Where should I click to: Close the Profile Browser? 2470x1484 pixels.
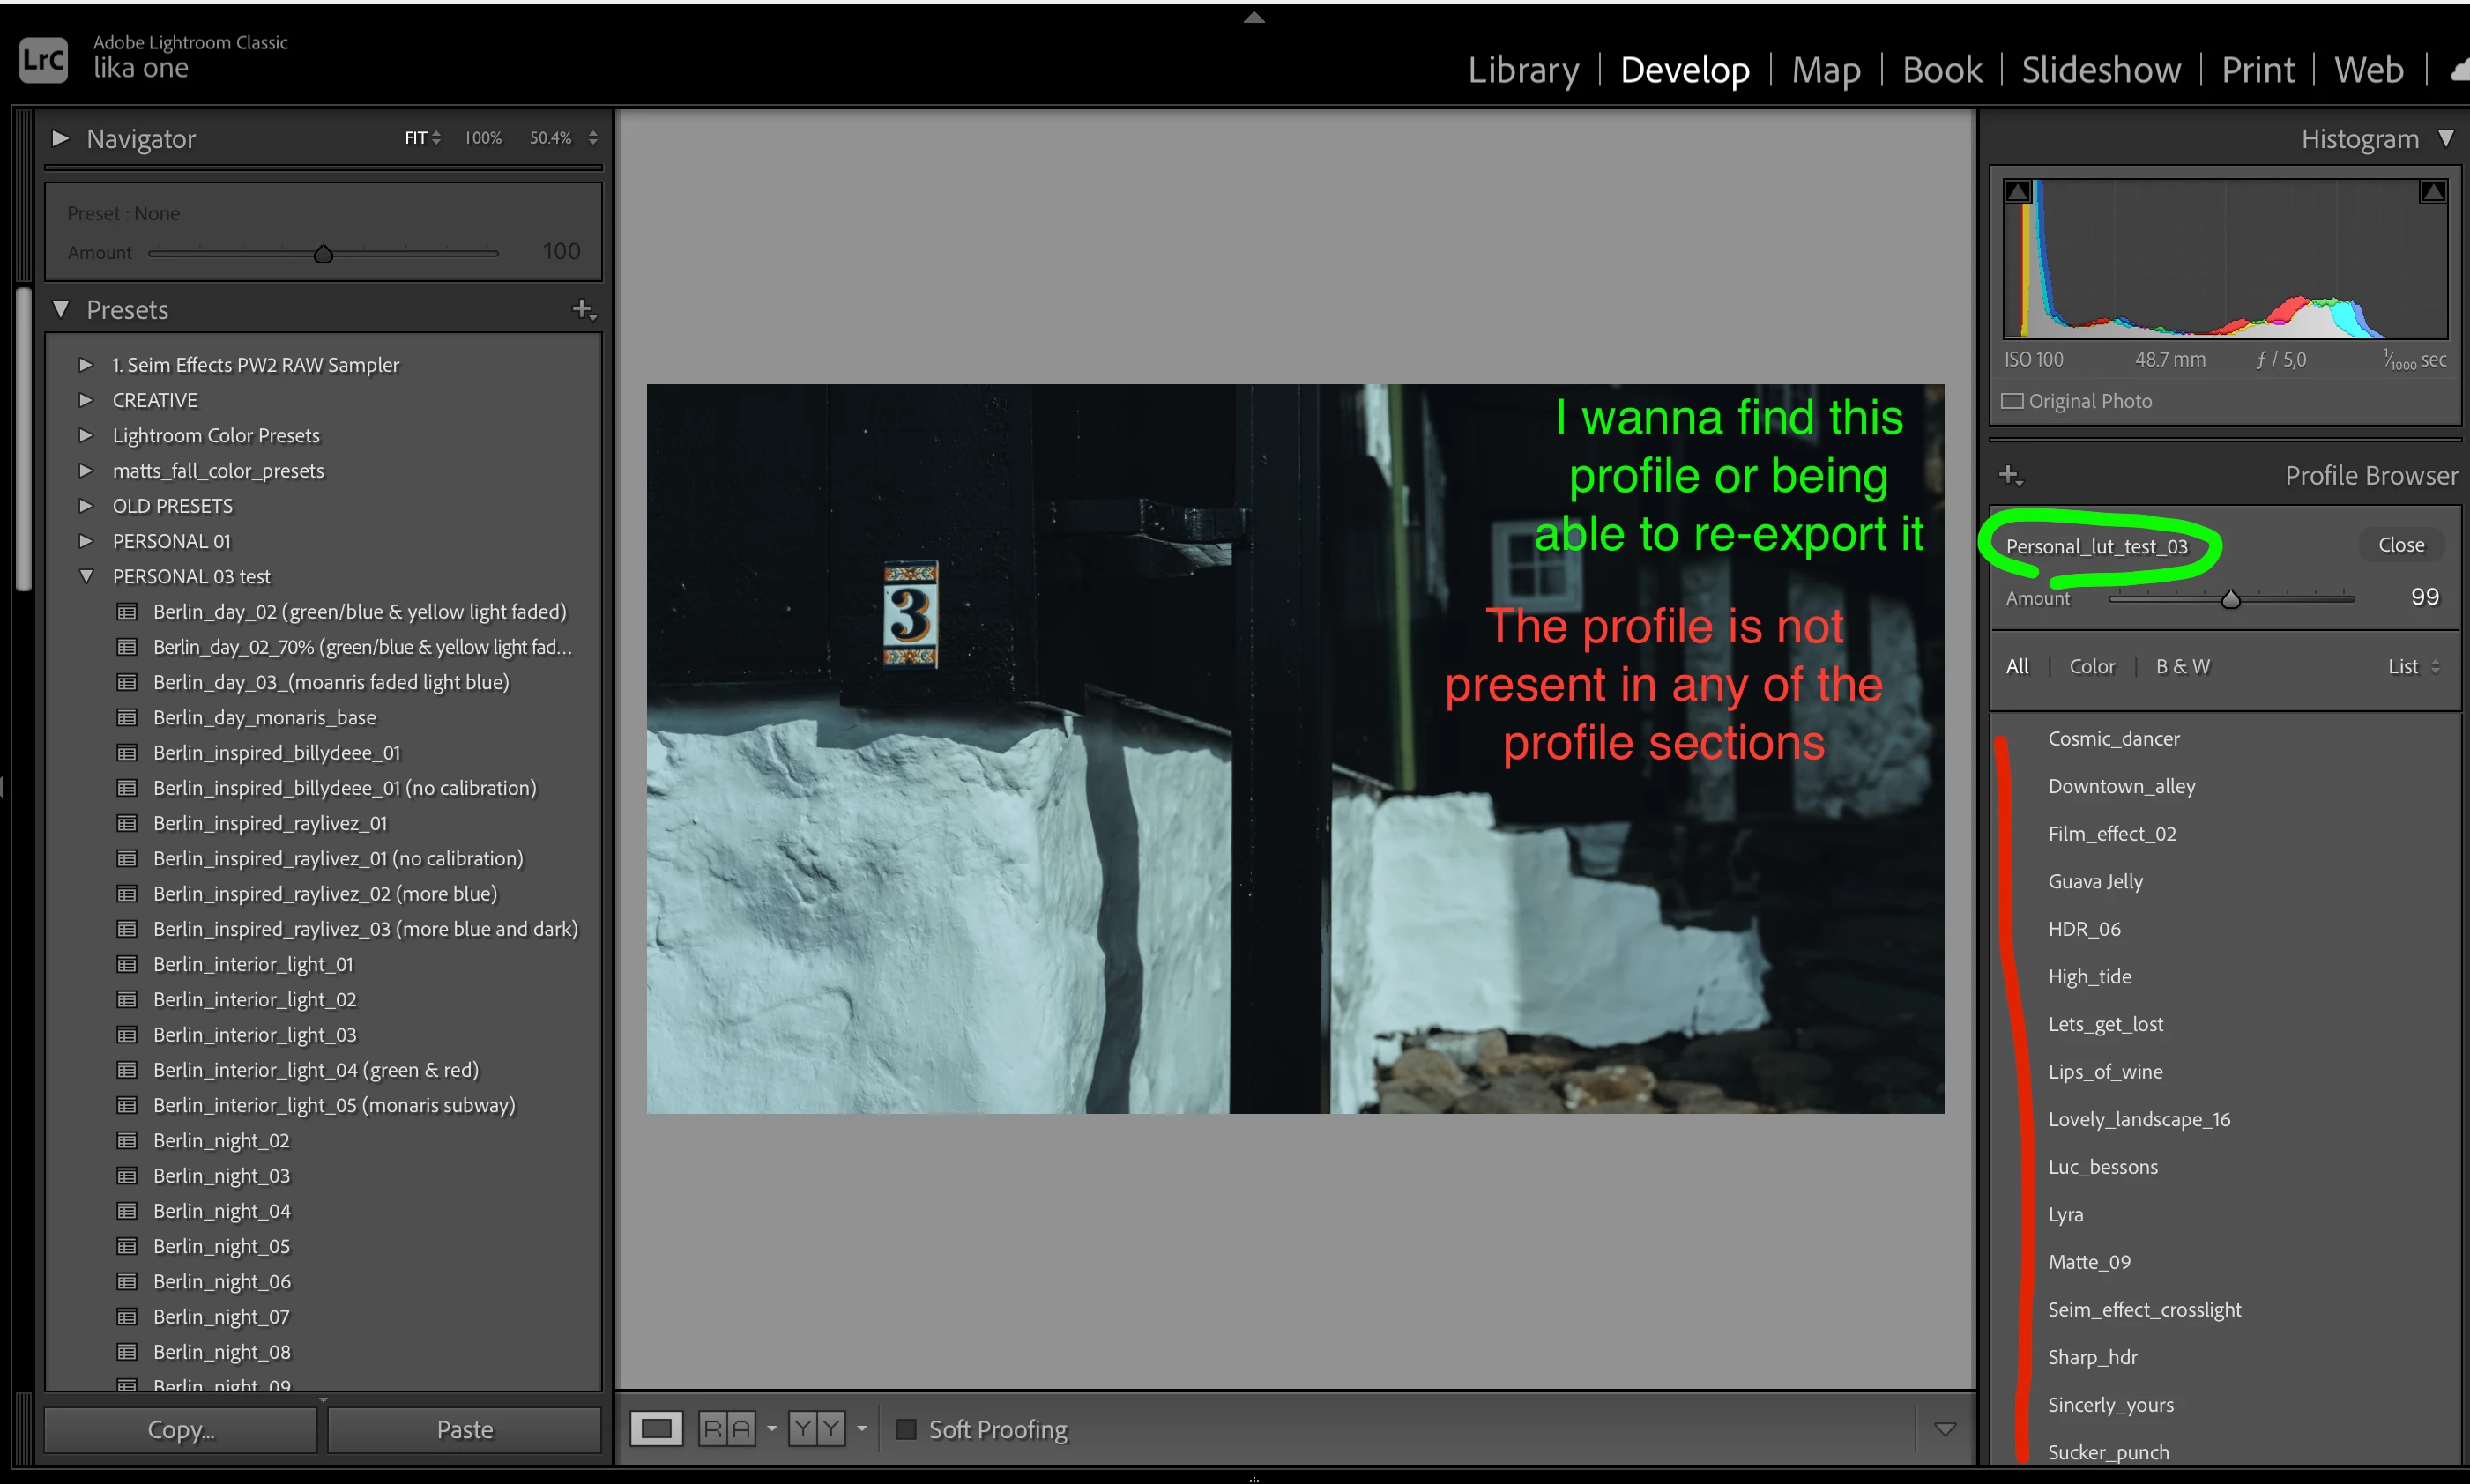[x=2400, y=545]
